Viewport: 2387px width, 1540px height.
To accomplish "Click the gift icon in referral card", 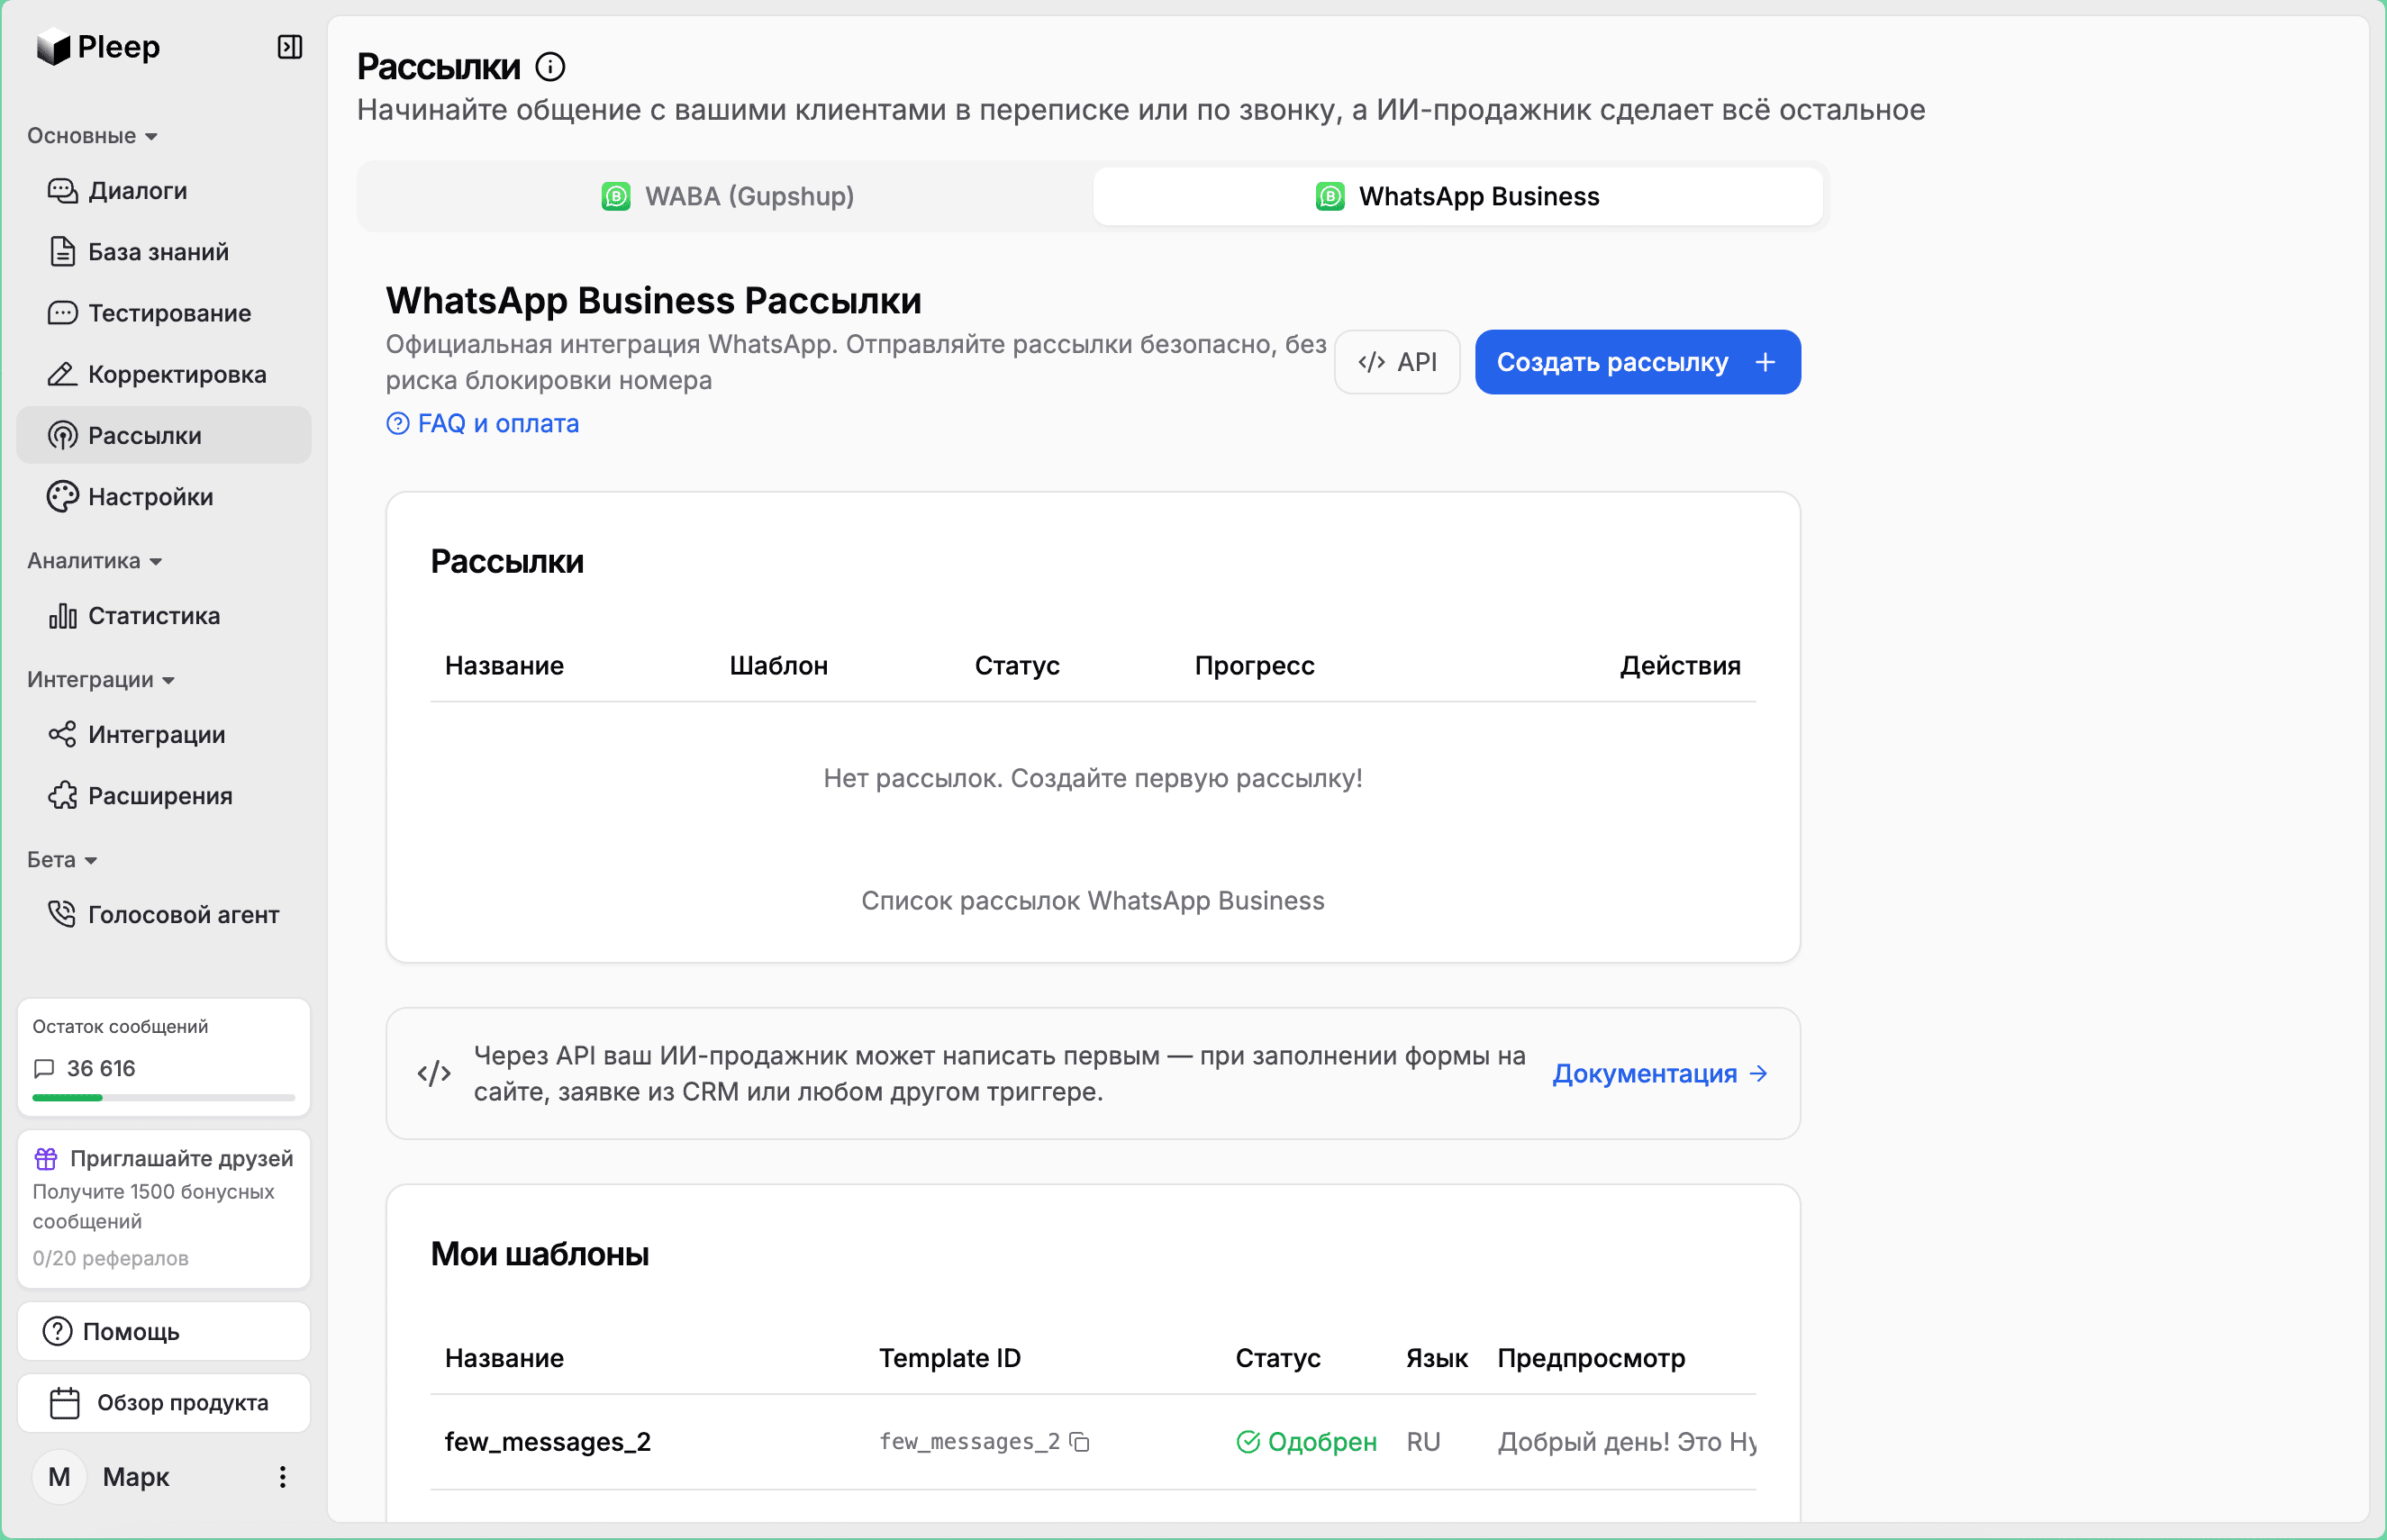I will pyautogui.click(x=46, y=1158).
